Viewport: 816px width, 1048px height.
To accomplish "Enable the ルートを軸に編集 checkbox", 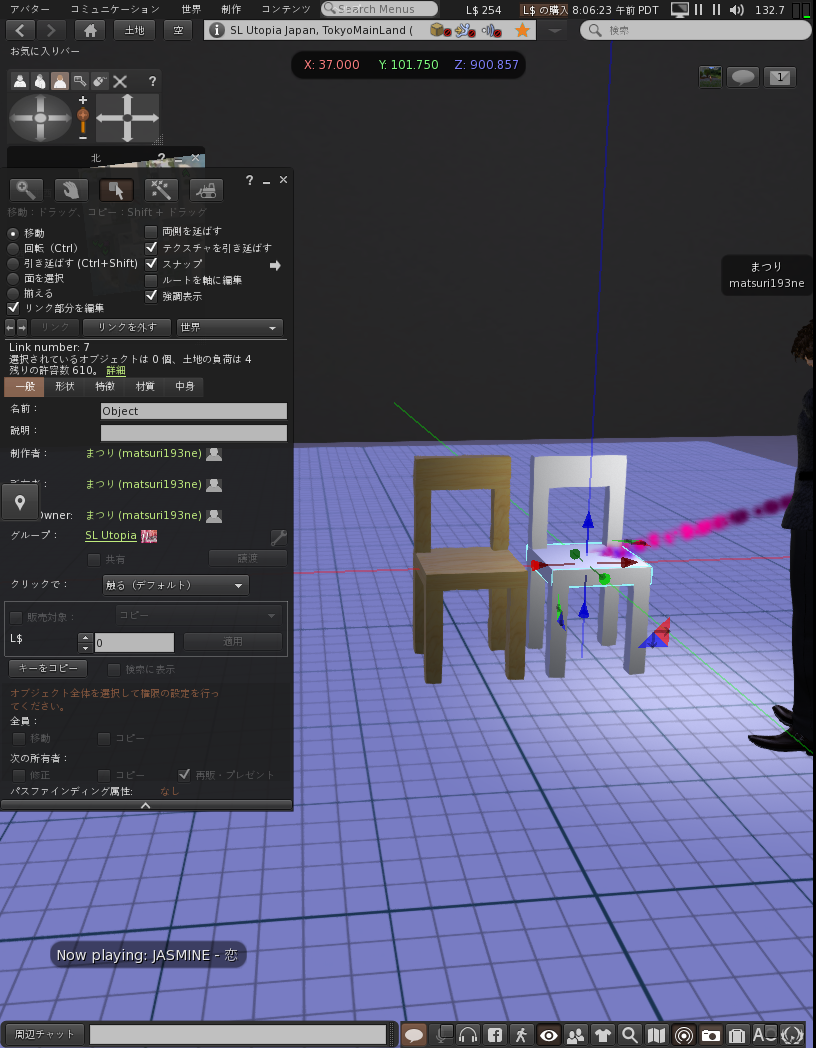I will point(151,280).
